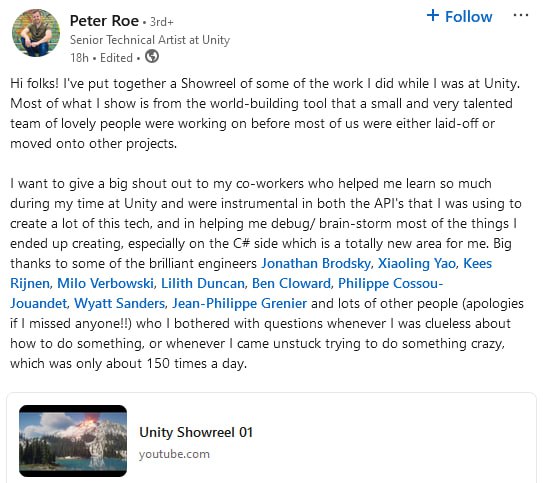Click the youtube.com source label
This screenshot has width=546, height=483.
174,454
